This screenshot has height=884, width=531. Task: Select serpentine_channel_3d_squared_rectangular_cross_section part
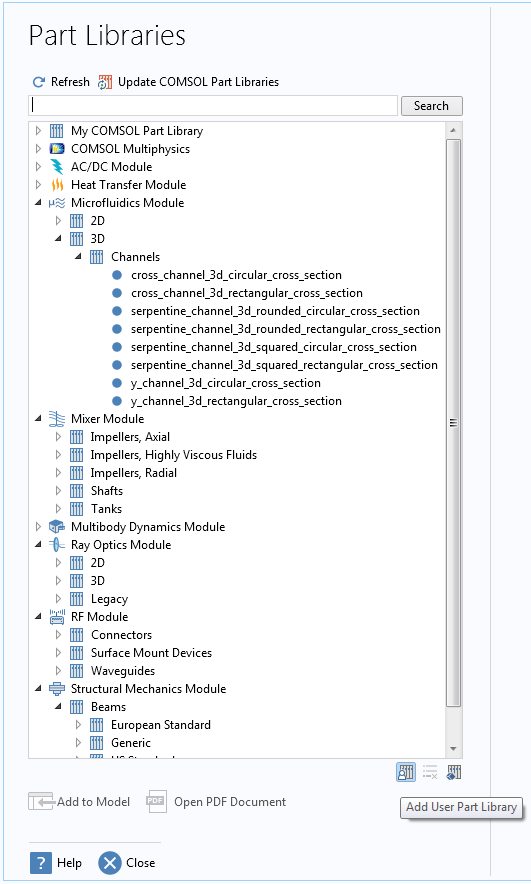284,365
